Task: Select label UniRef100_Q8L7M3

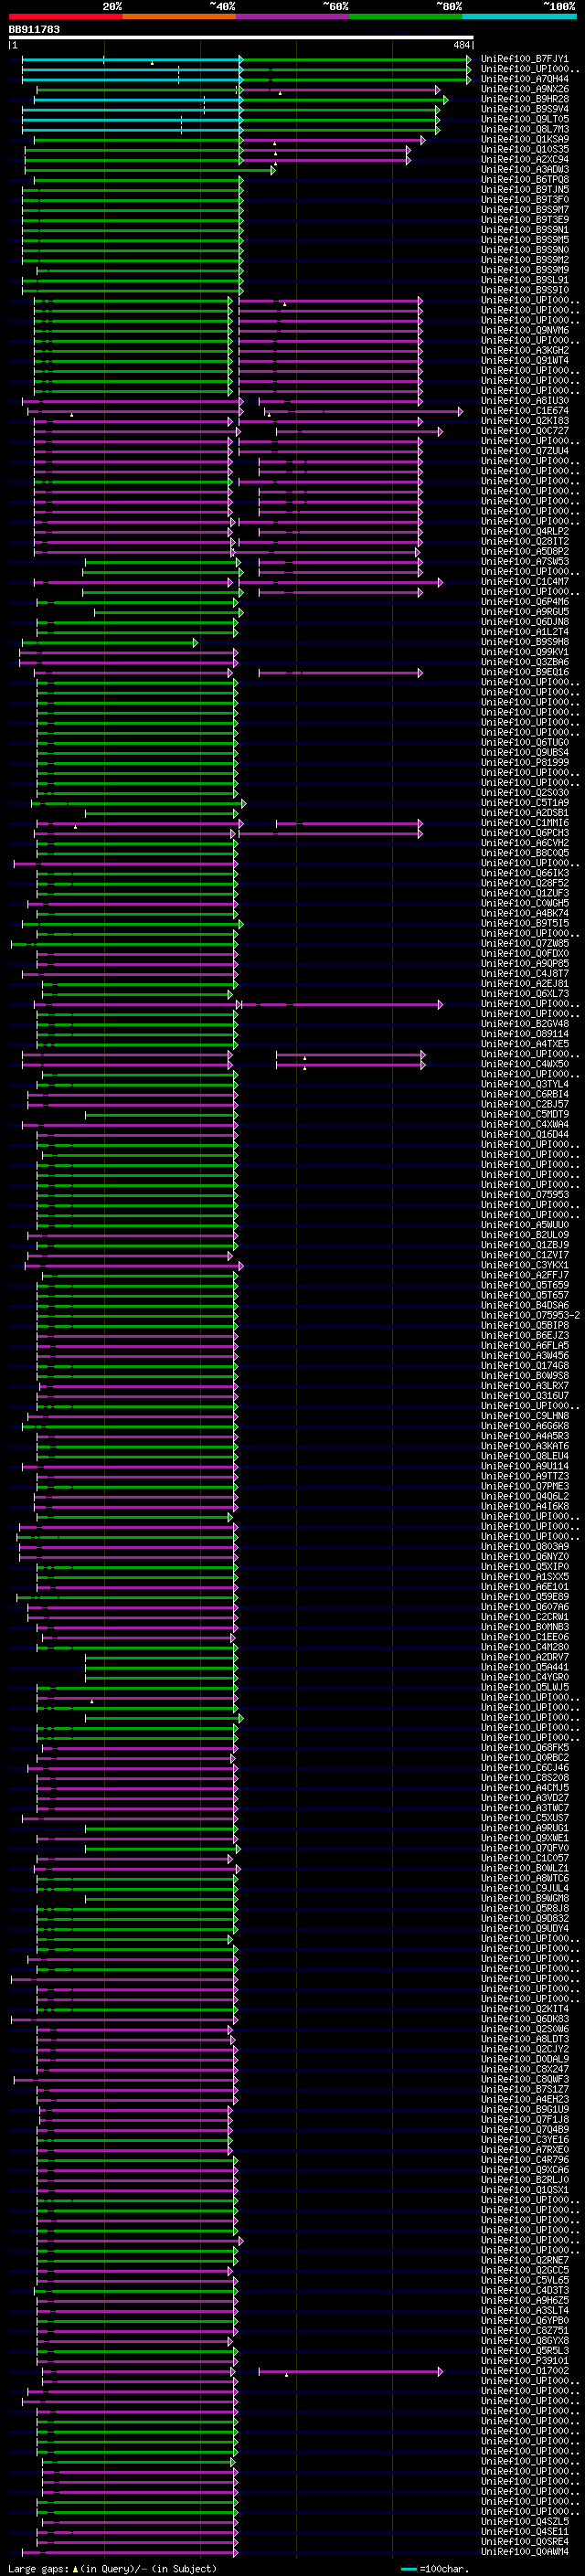Action: [524, 129]
